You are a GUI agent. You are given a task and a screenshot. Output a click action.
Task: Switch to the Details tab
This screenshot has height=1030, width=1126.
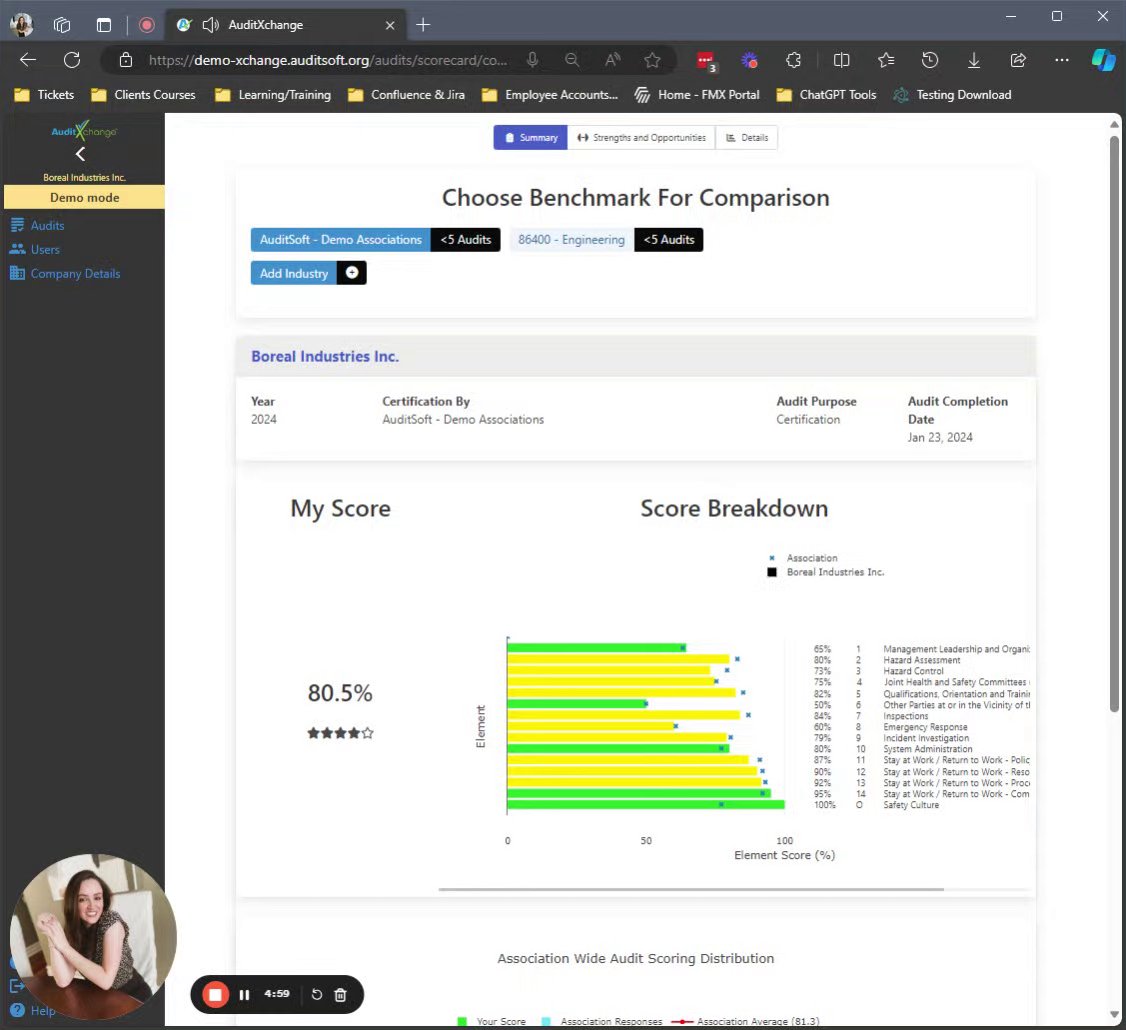click(x=747, y=137)
